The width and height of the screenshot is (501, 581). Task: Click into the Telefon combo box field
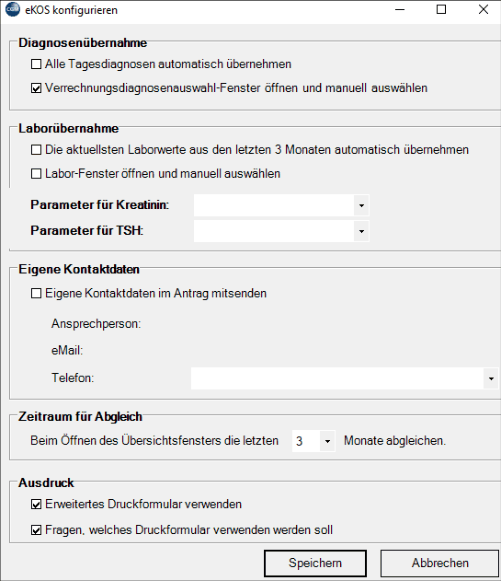tap(337, 378)
